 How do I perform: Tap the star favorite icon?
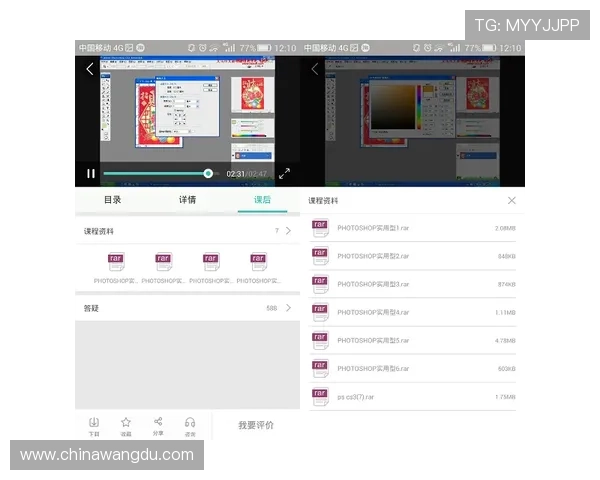[x=126, y=423]
